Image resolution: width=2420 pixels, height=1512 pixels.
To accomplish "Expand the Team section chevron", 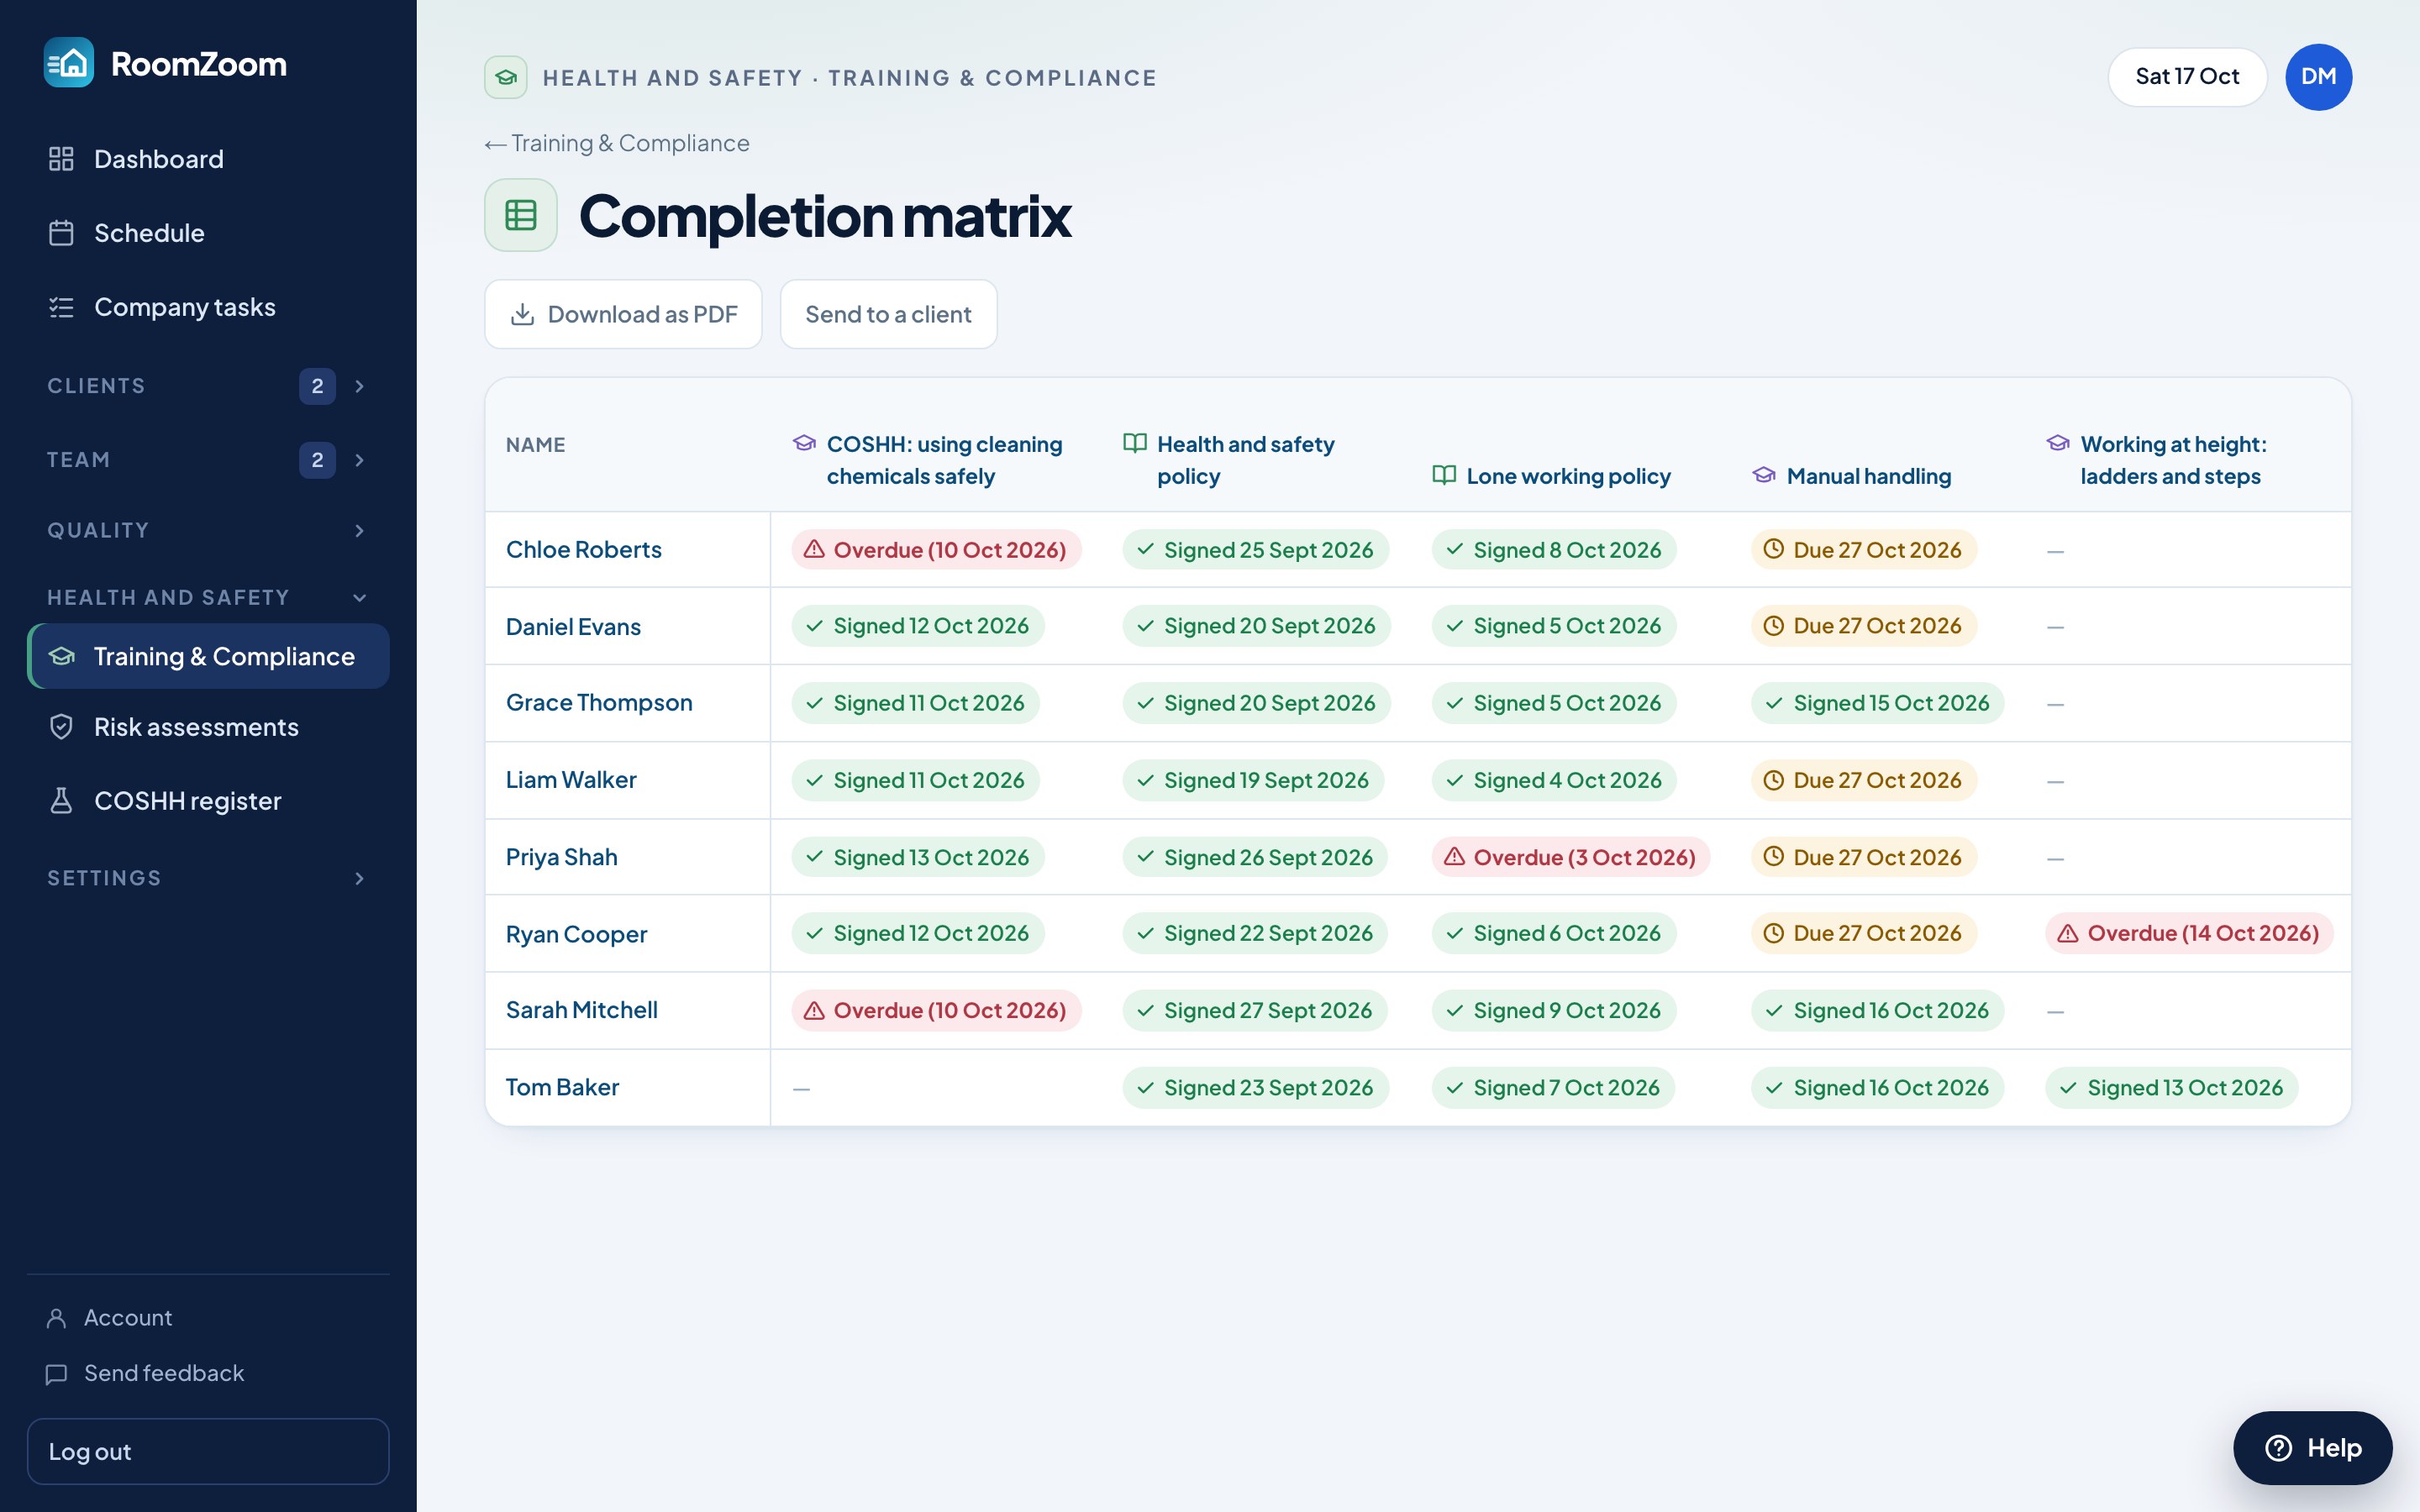I will point(360,460).
